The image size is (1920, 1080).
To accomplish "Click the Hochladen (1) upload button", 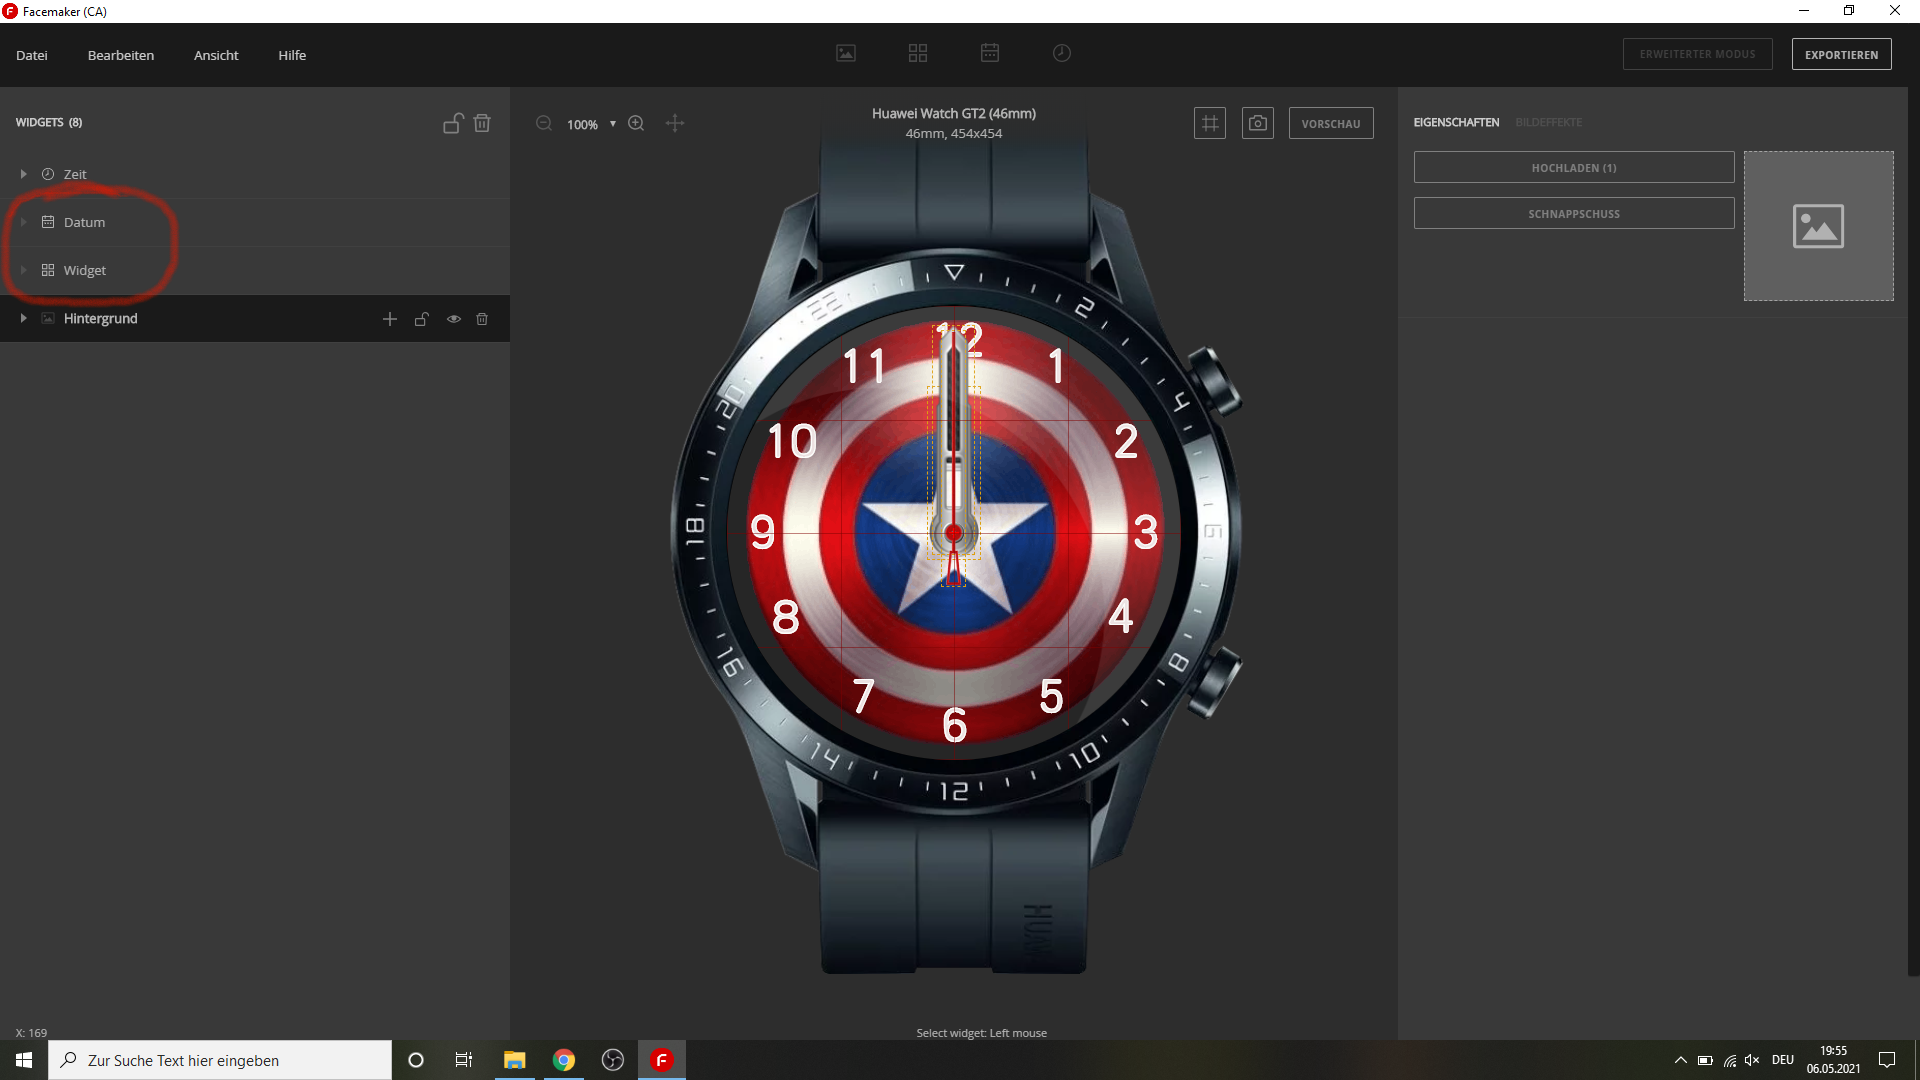I will (1574, 167).
